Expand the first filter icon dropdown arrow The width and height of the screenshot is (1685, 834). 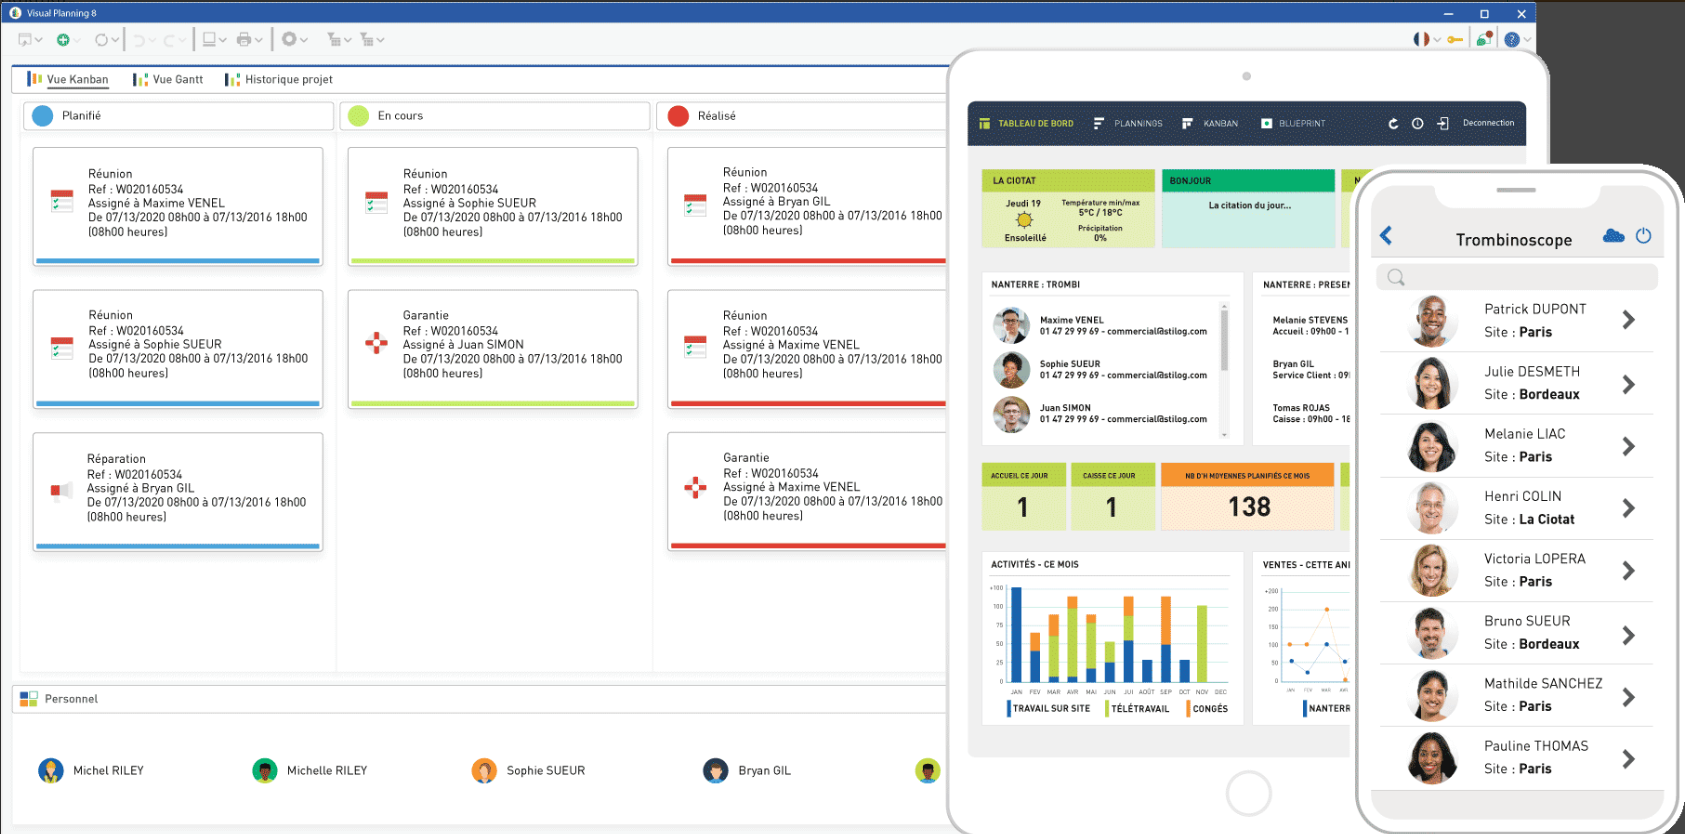pyautogui.click(x=347, y=40)
